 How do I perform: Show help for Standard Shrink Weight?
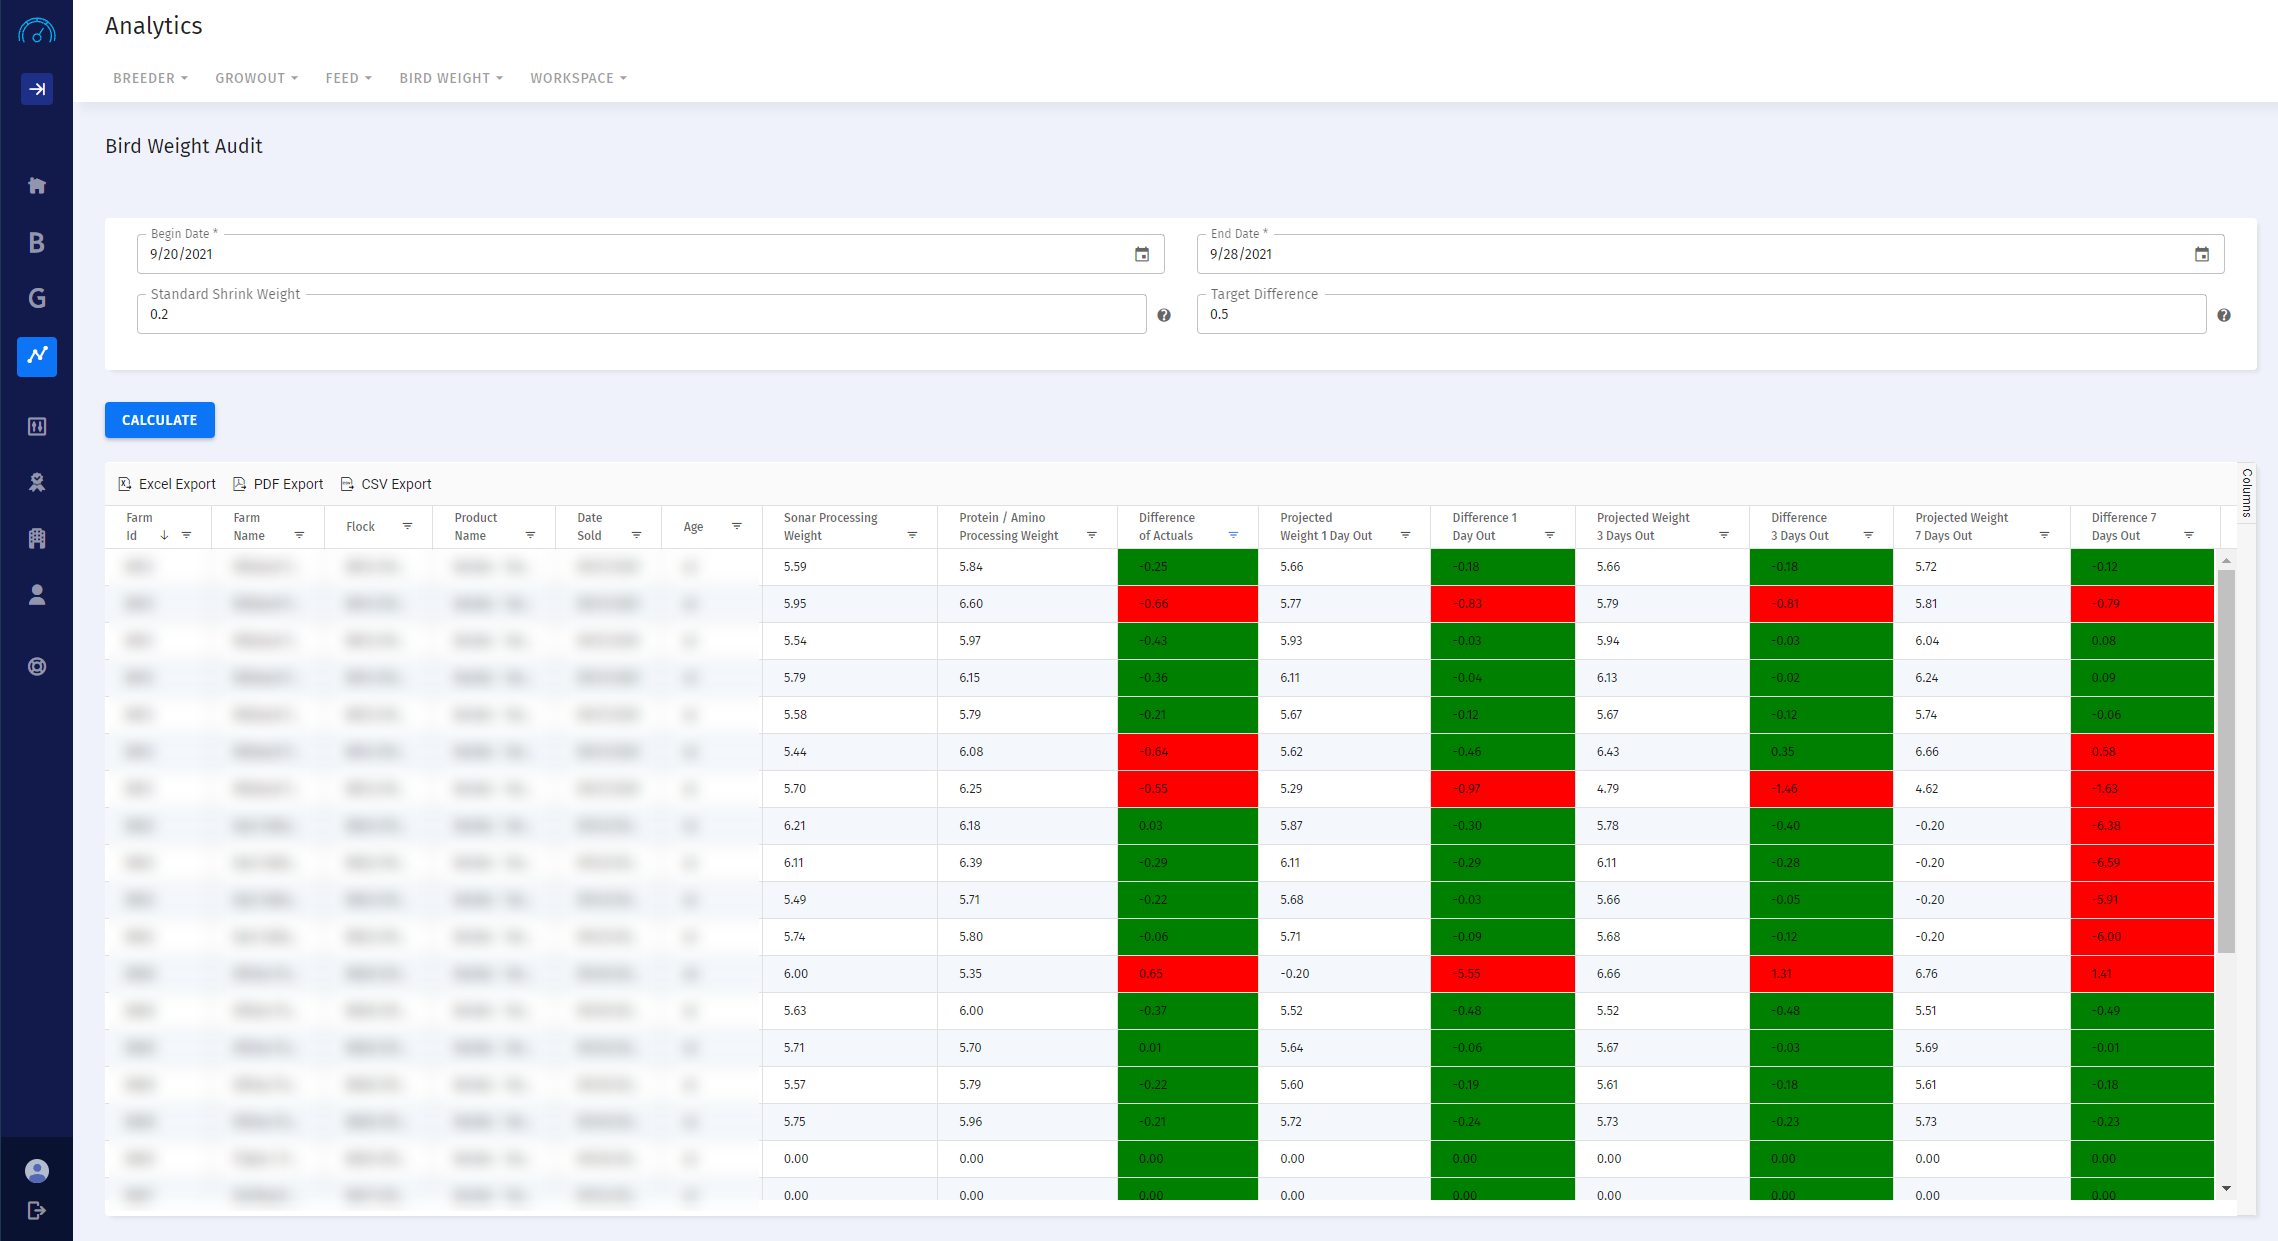(x=1164, y=315)
